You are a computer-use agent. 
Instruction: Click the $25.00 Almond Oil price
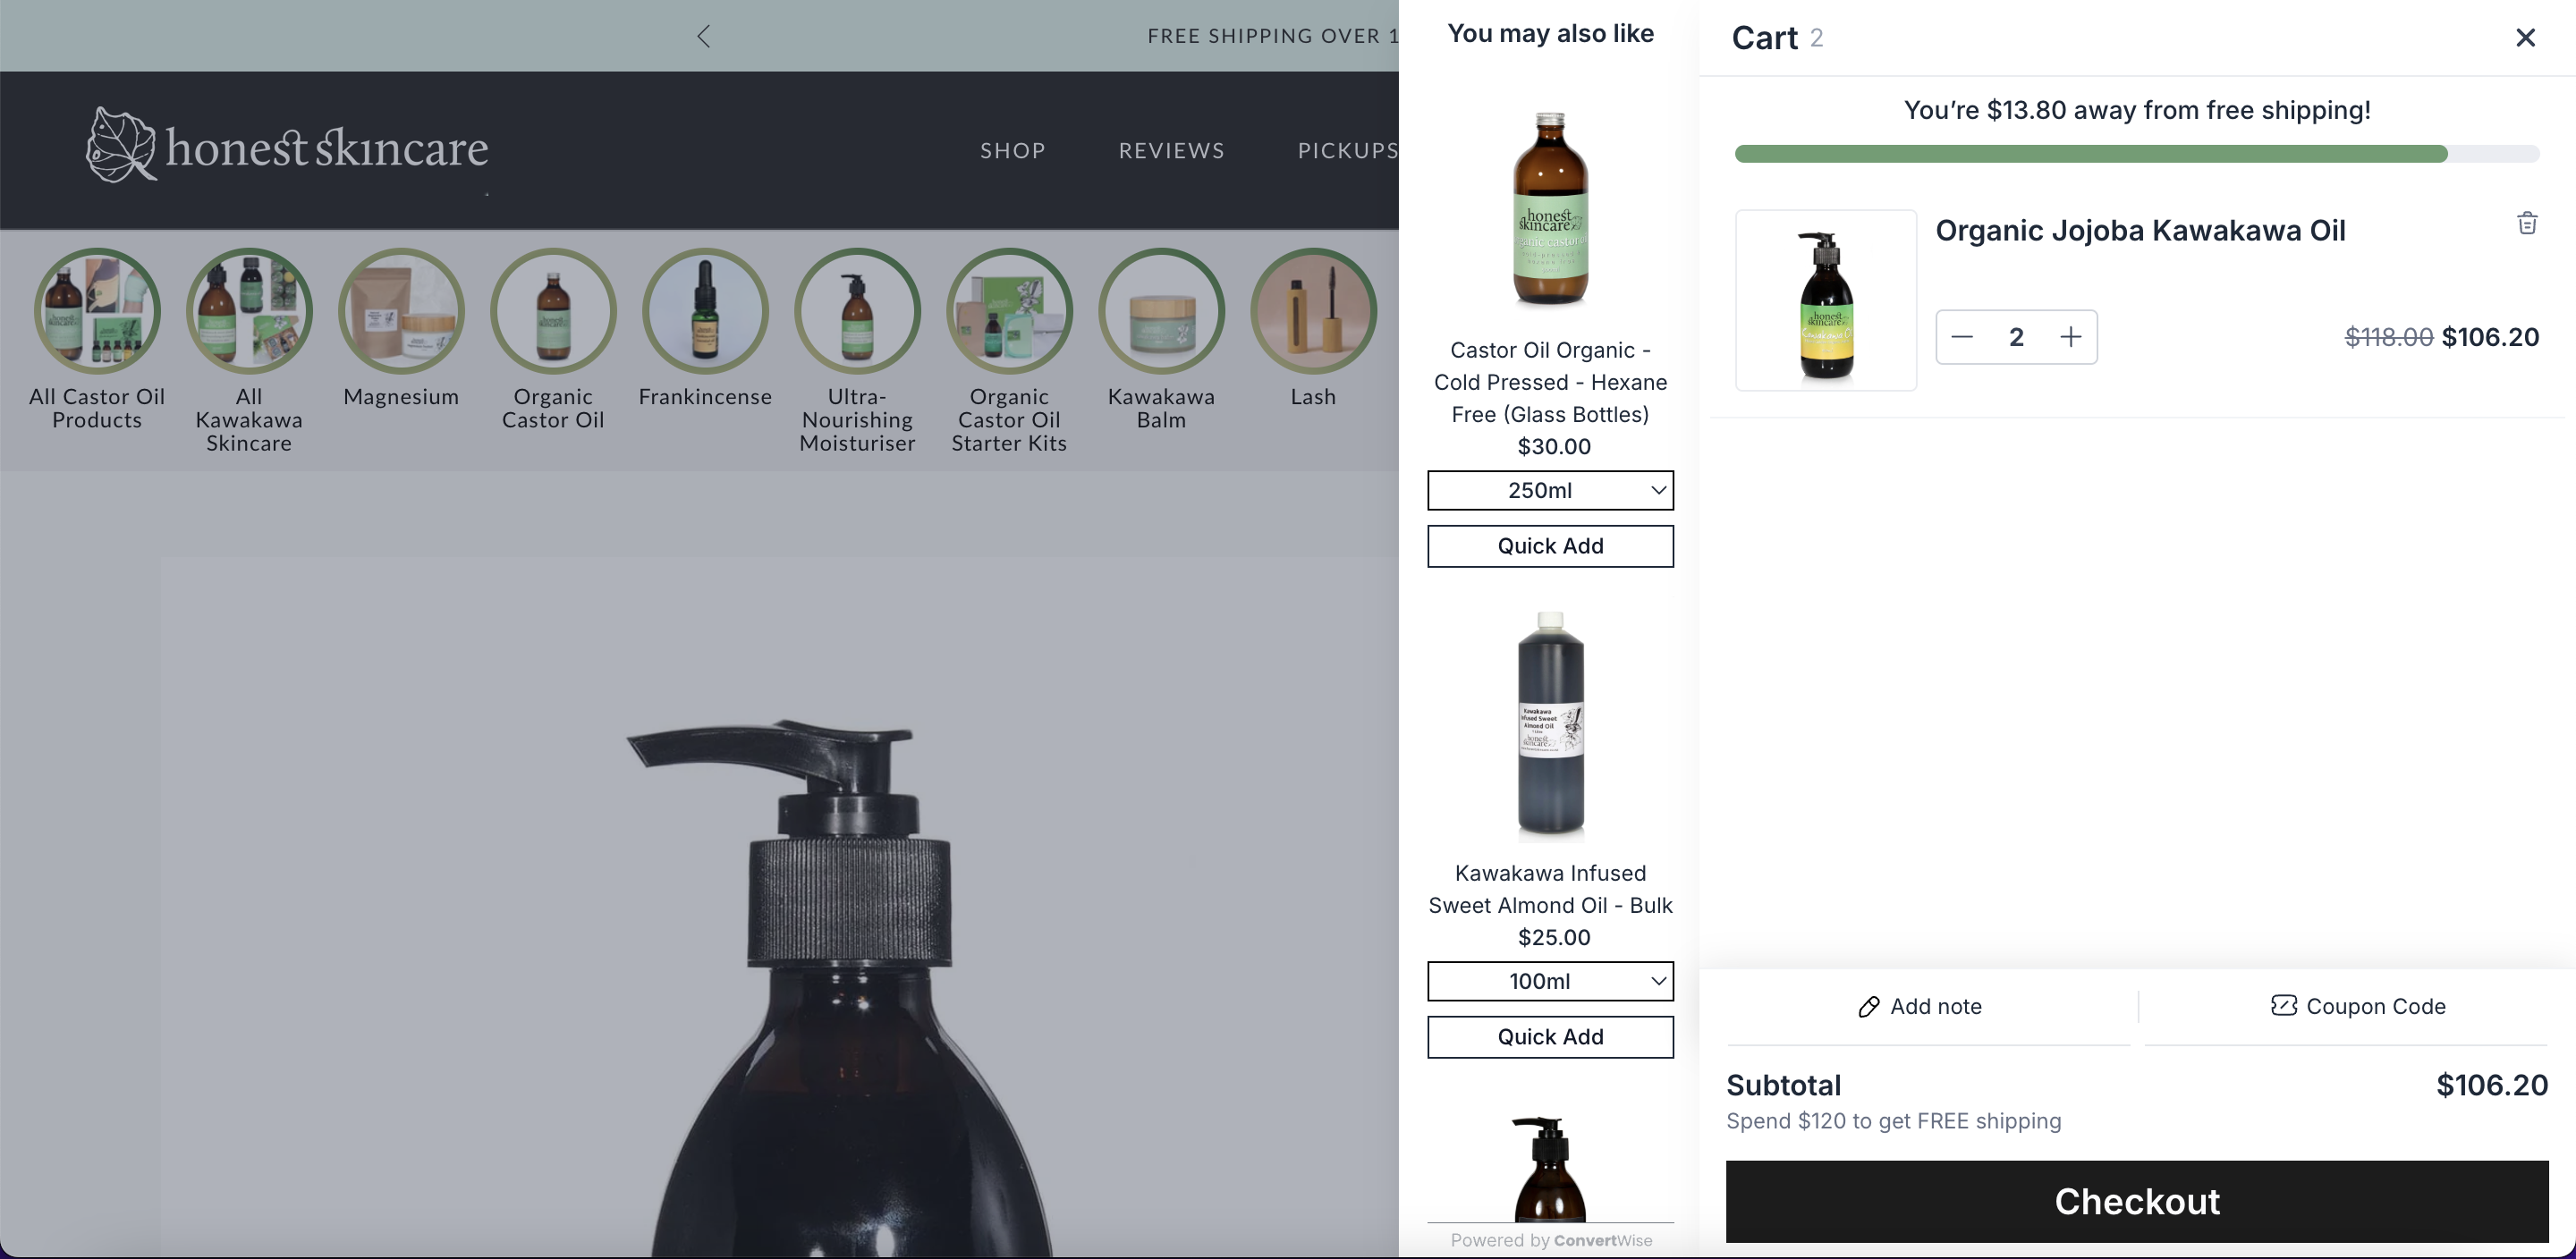click(1553, 937)
